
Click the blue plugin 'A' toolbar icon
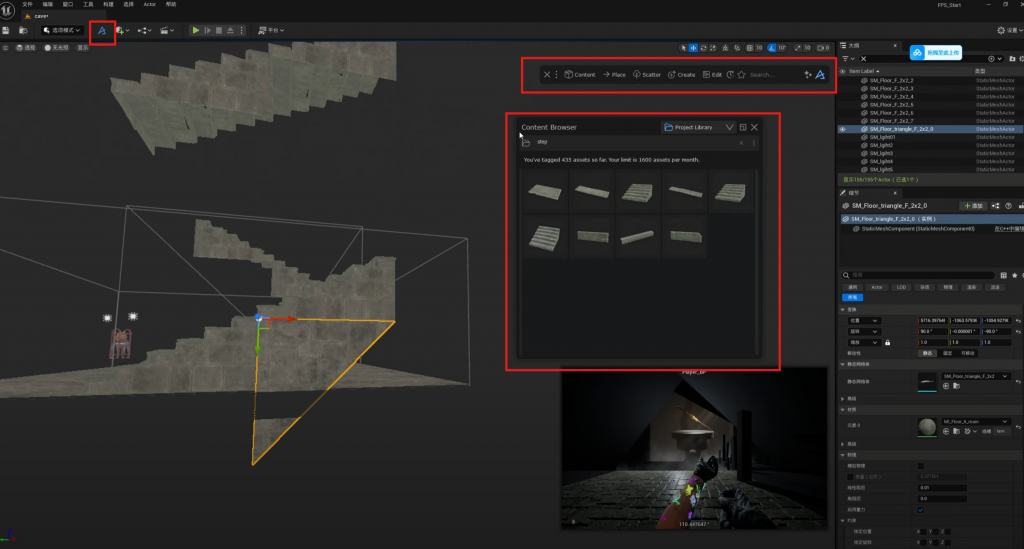click(x=102, y=31)
